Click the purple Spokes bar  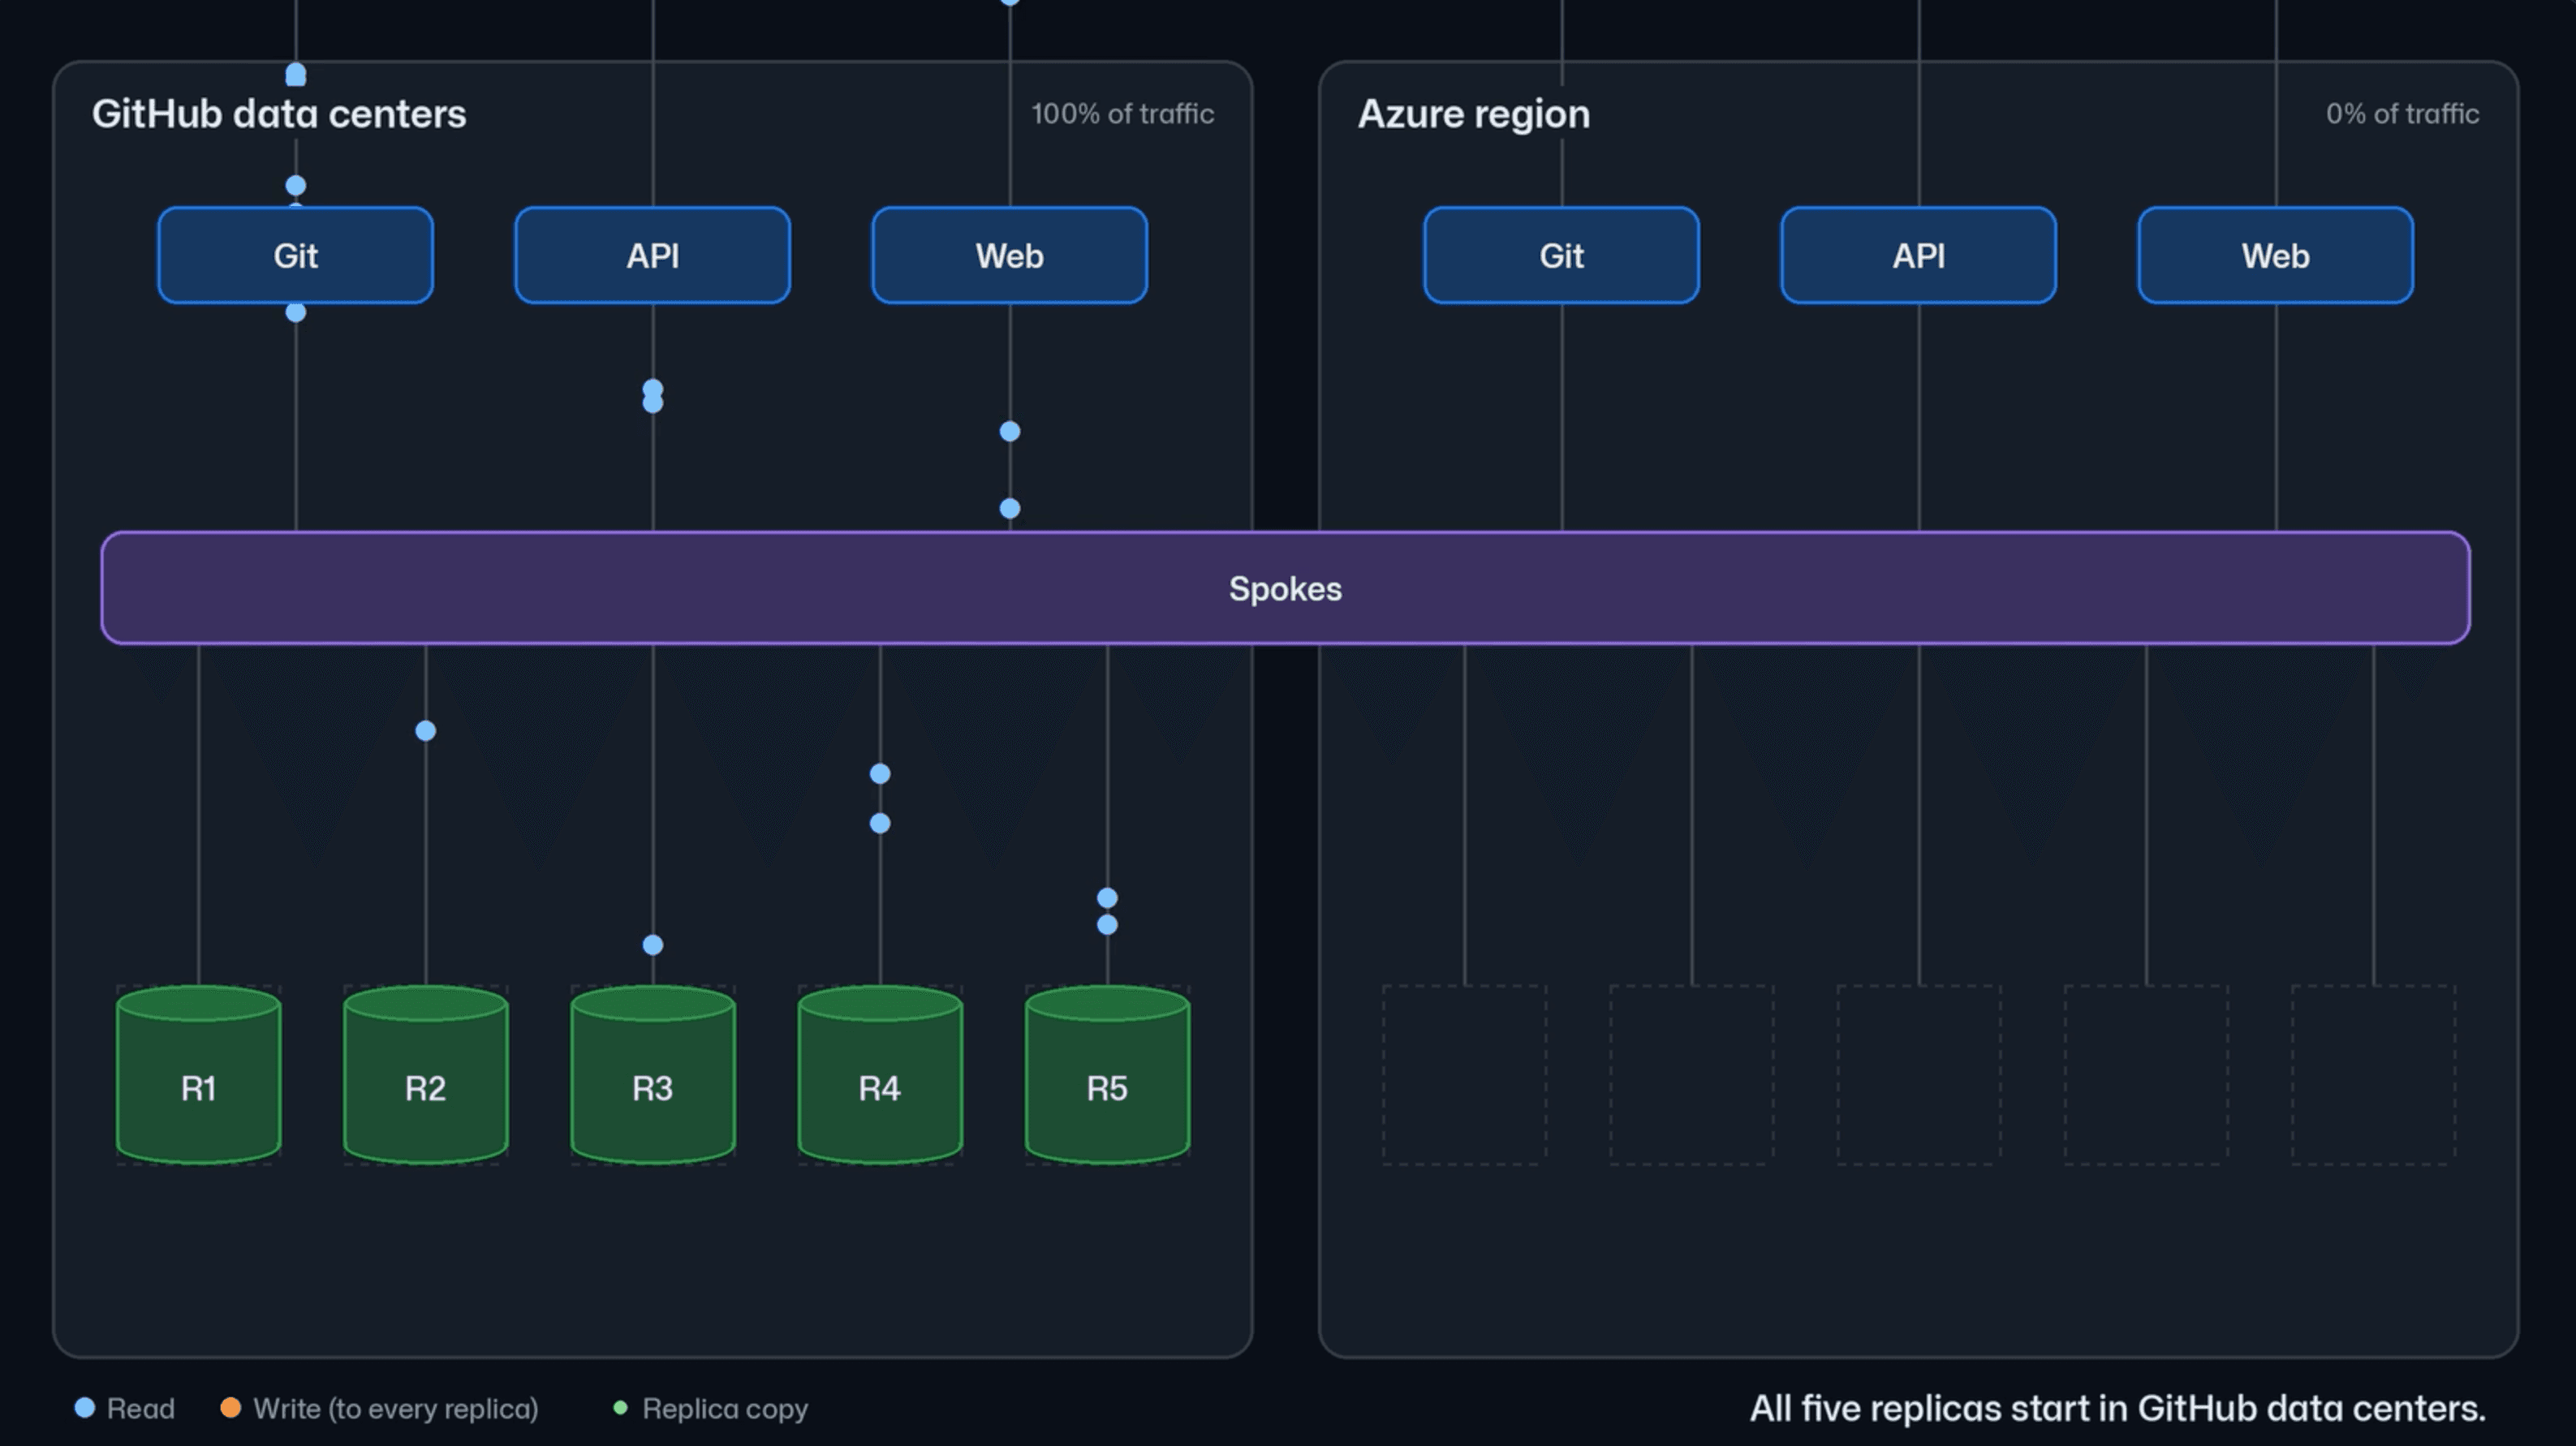(1285, 588)
